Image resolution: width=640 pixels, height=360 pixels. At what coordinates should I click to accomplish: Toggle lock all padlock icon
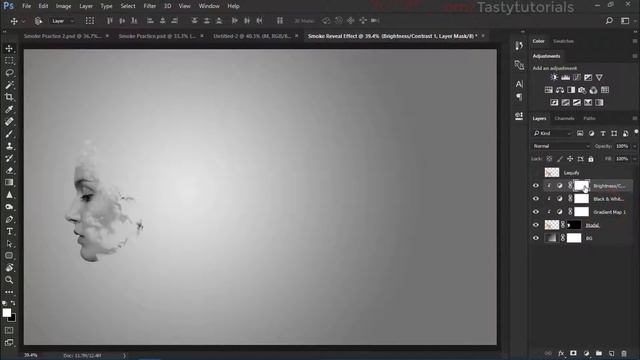[x=591, y=159]
